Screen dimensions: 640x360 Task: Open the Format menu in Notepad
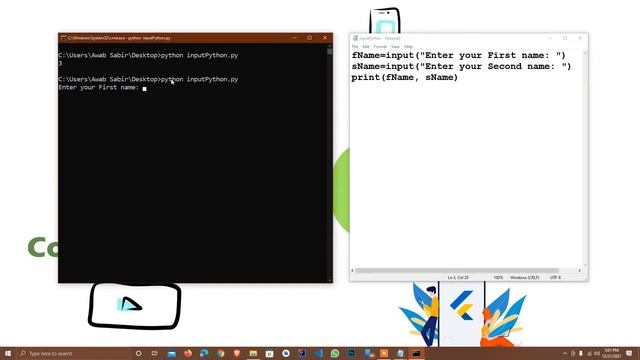click(x=380, y=47)
